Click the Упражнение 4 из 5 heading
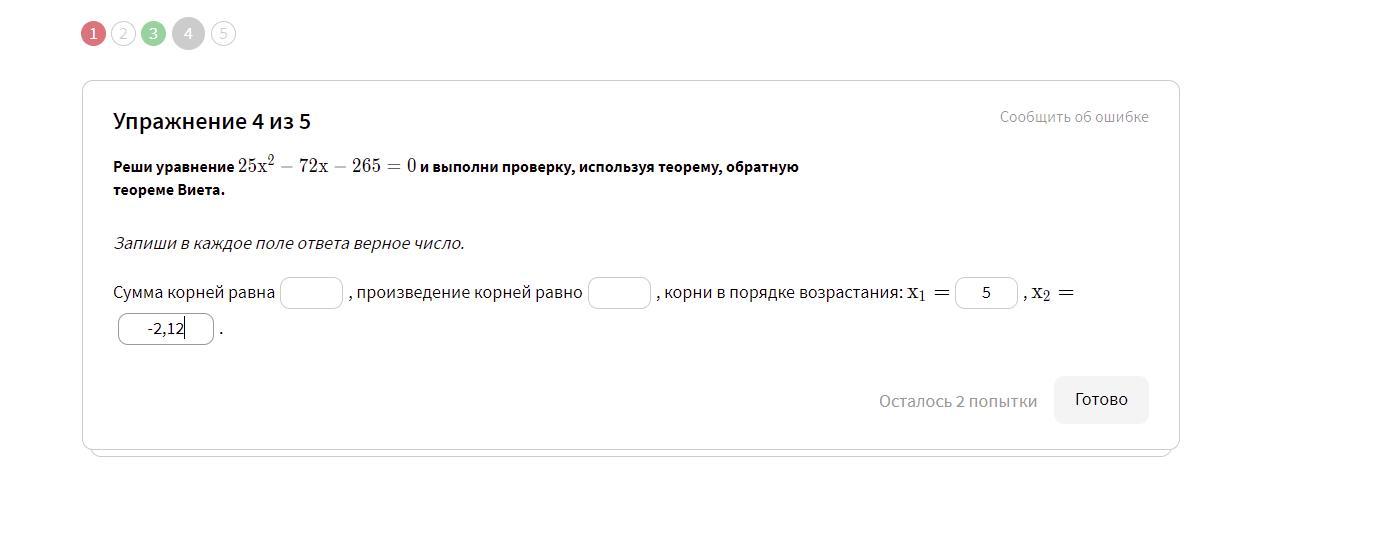Image resolution: width=1400 pixels, height=559 pixels. coord(212,122)
